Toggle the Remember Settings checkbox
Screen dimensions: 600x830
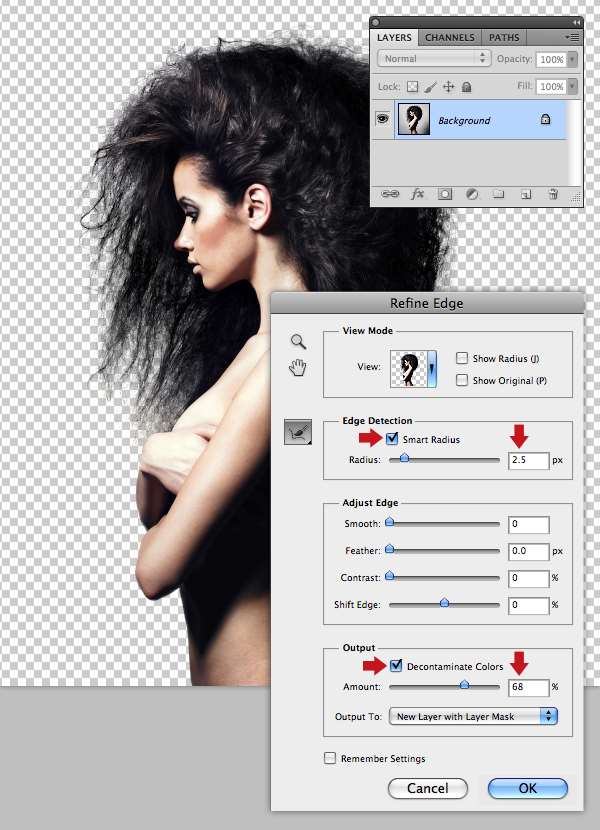[x=330, y=758]
